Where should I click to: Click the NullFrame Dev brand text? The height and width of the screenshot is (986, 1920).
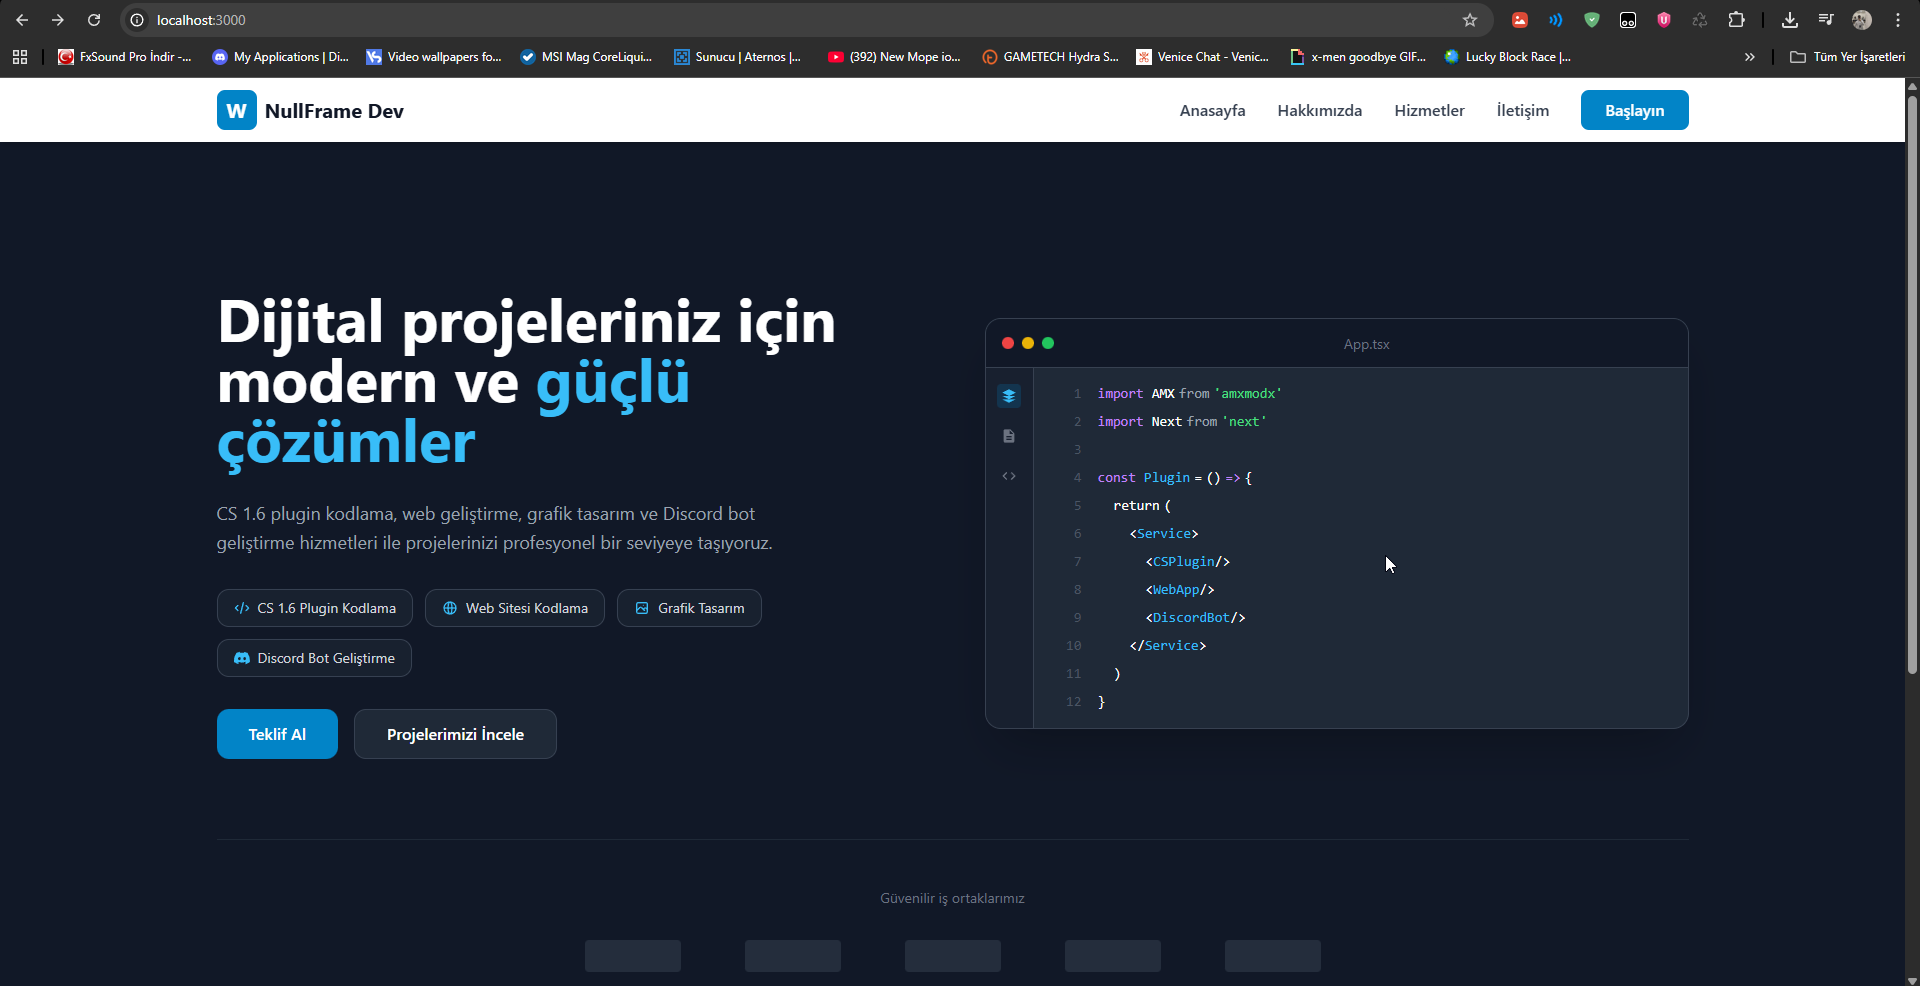pos(334,111)
